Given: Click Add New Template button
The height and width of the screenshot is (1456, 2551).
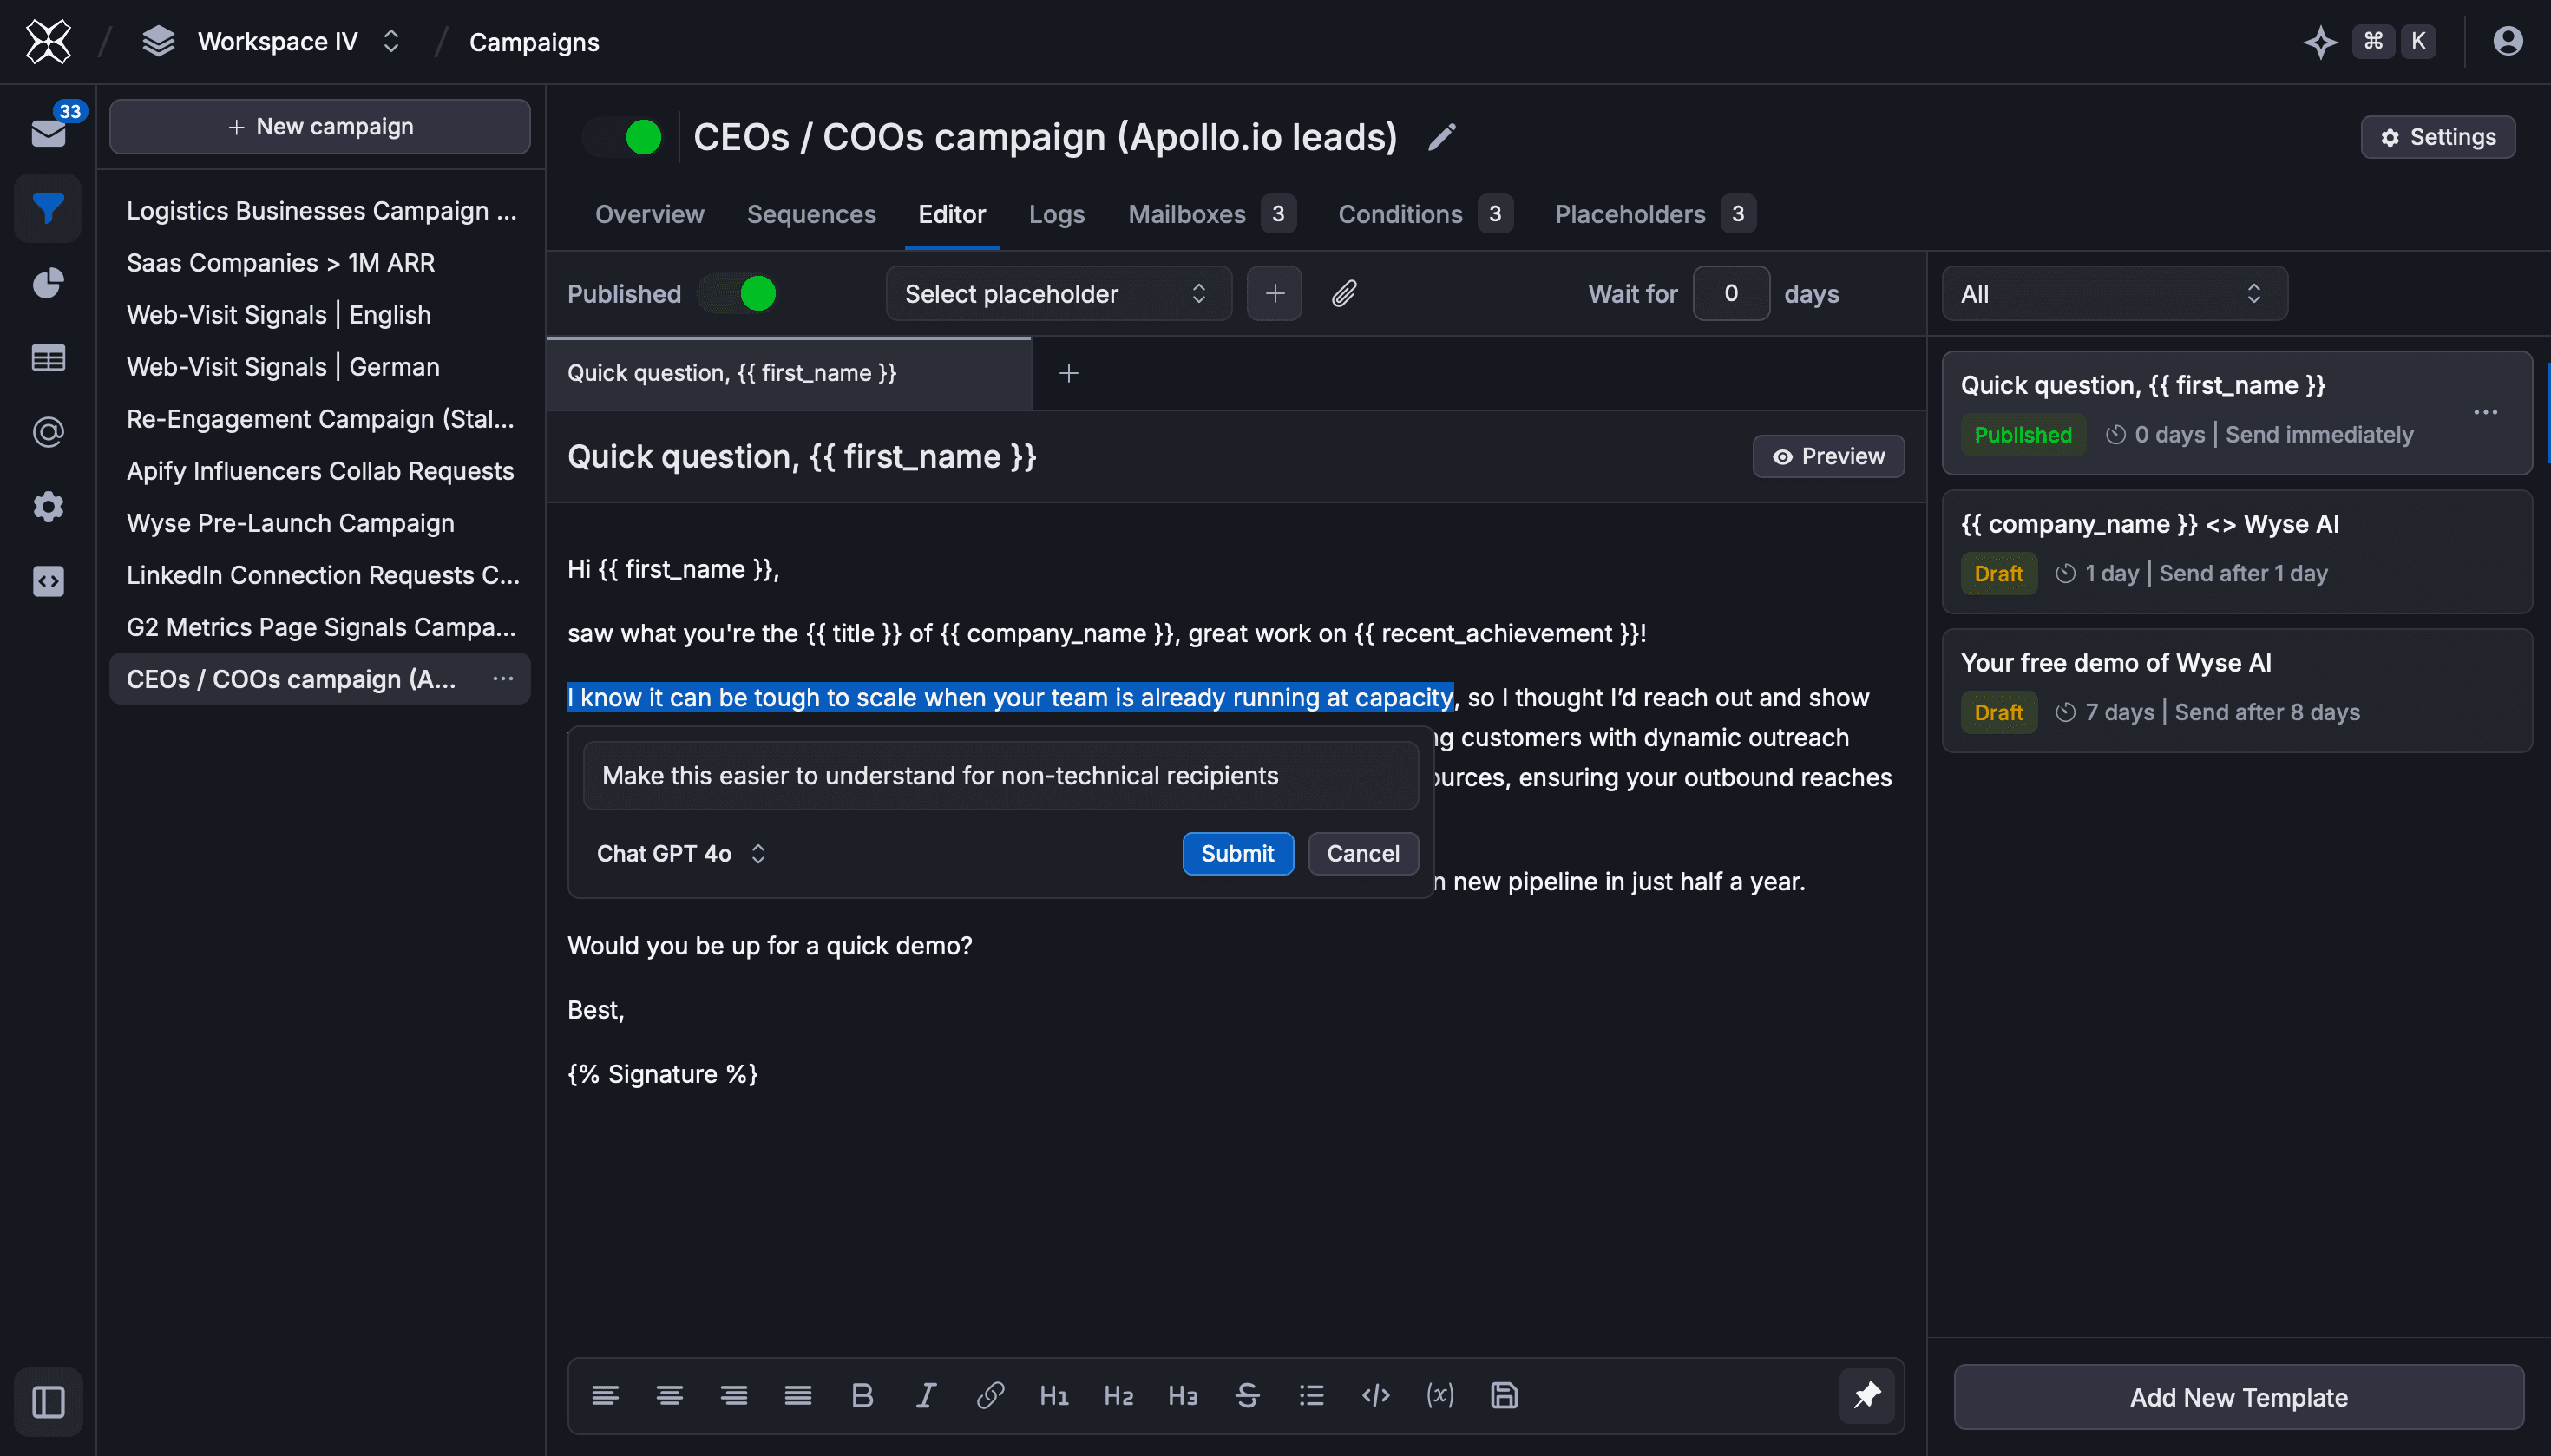Looking at the screenshot, I should (x=2238, y=1397).
